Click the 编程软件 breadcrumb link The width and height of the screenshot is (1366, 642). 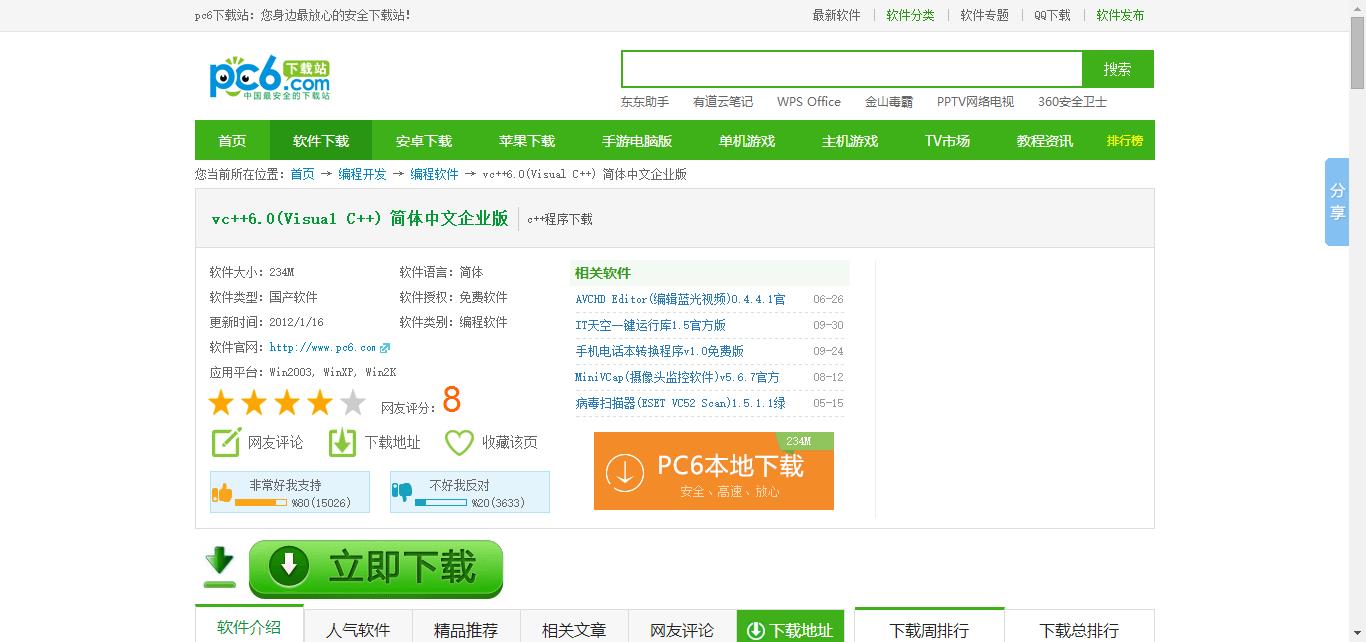(434, 174)
